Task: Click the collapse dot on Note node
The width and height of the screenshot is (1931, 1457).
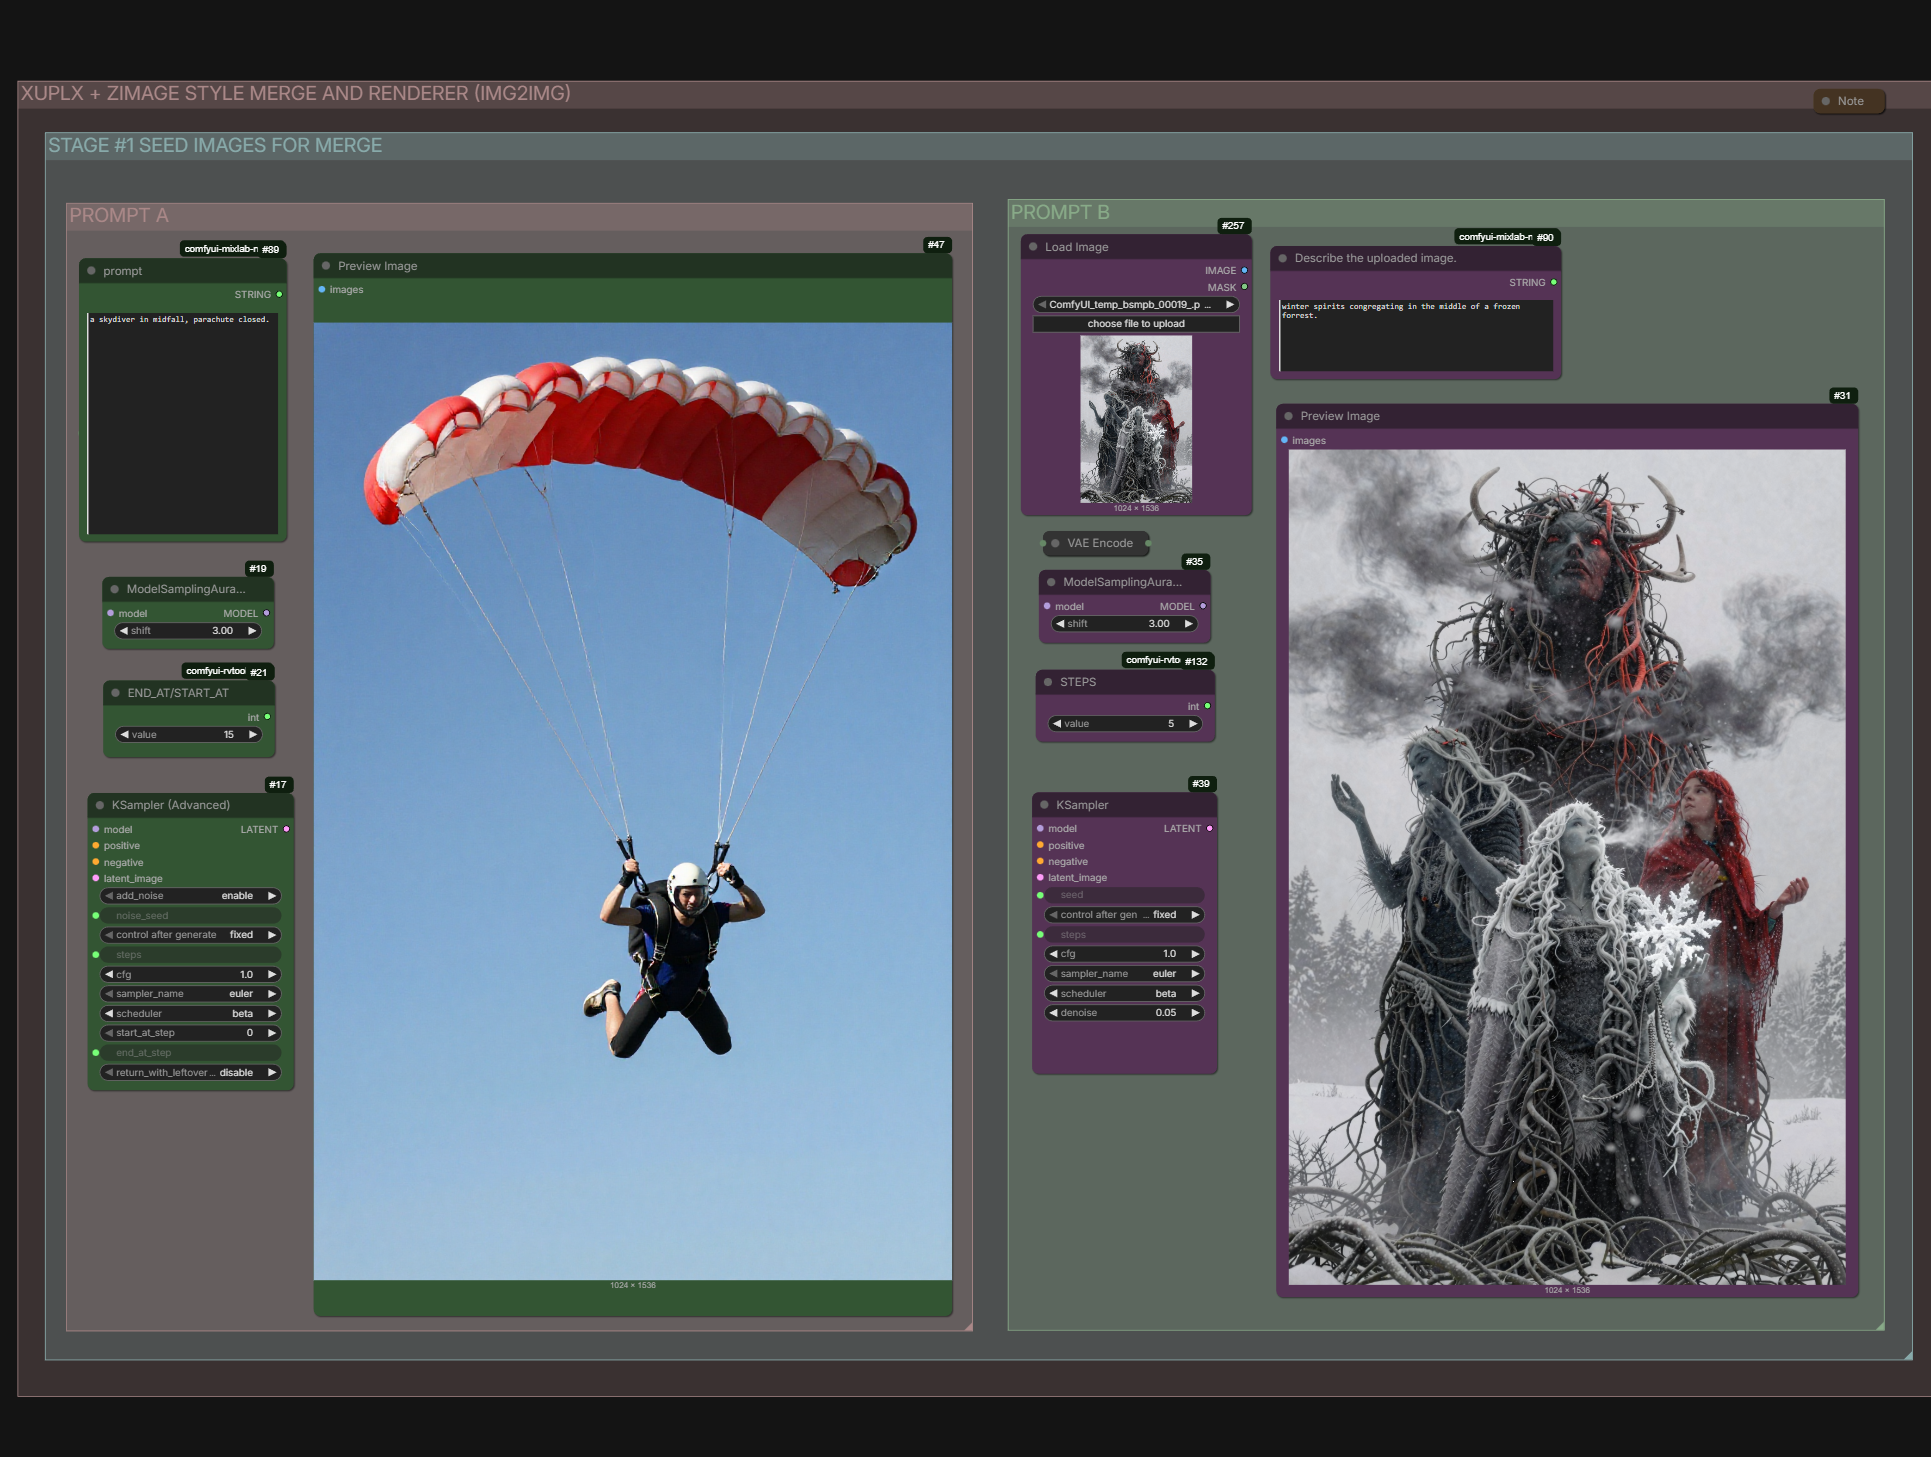Action: (x=1826, y=101)
